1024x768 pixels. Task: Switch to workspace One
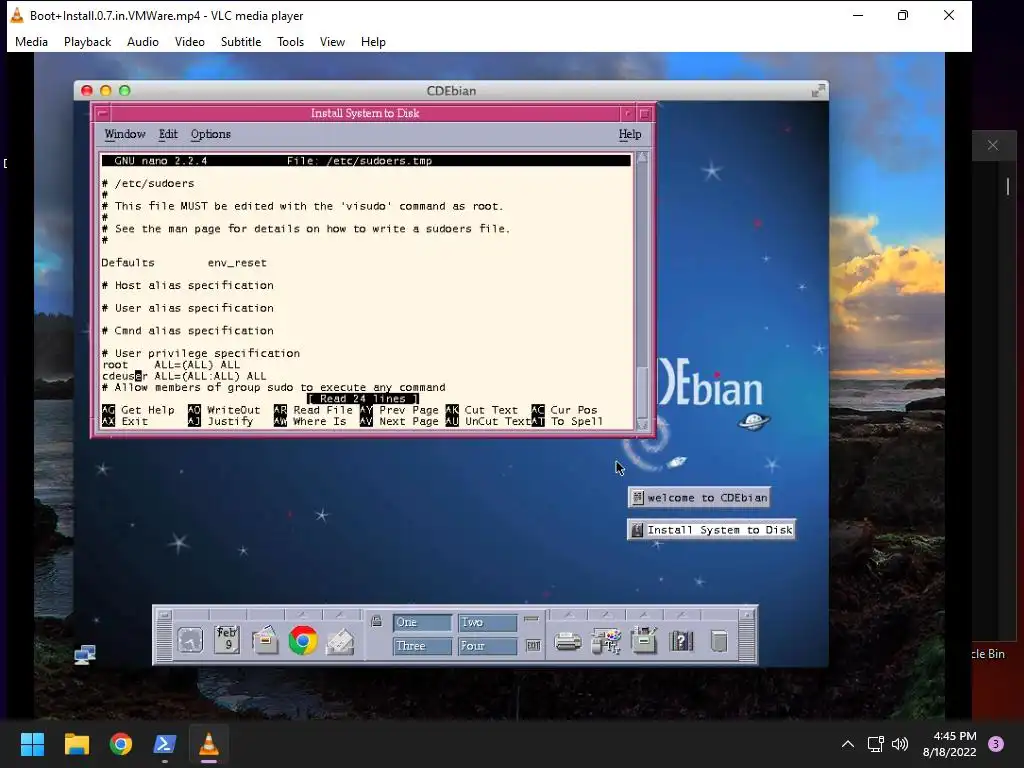click(422, 622)
